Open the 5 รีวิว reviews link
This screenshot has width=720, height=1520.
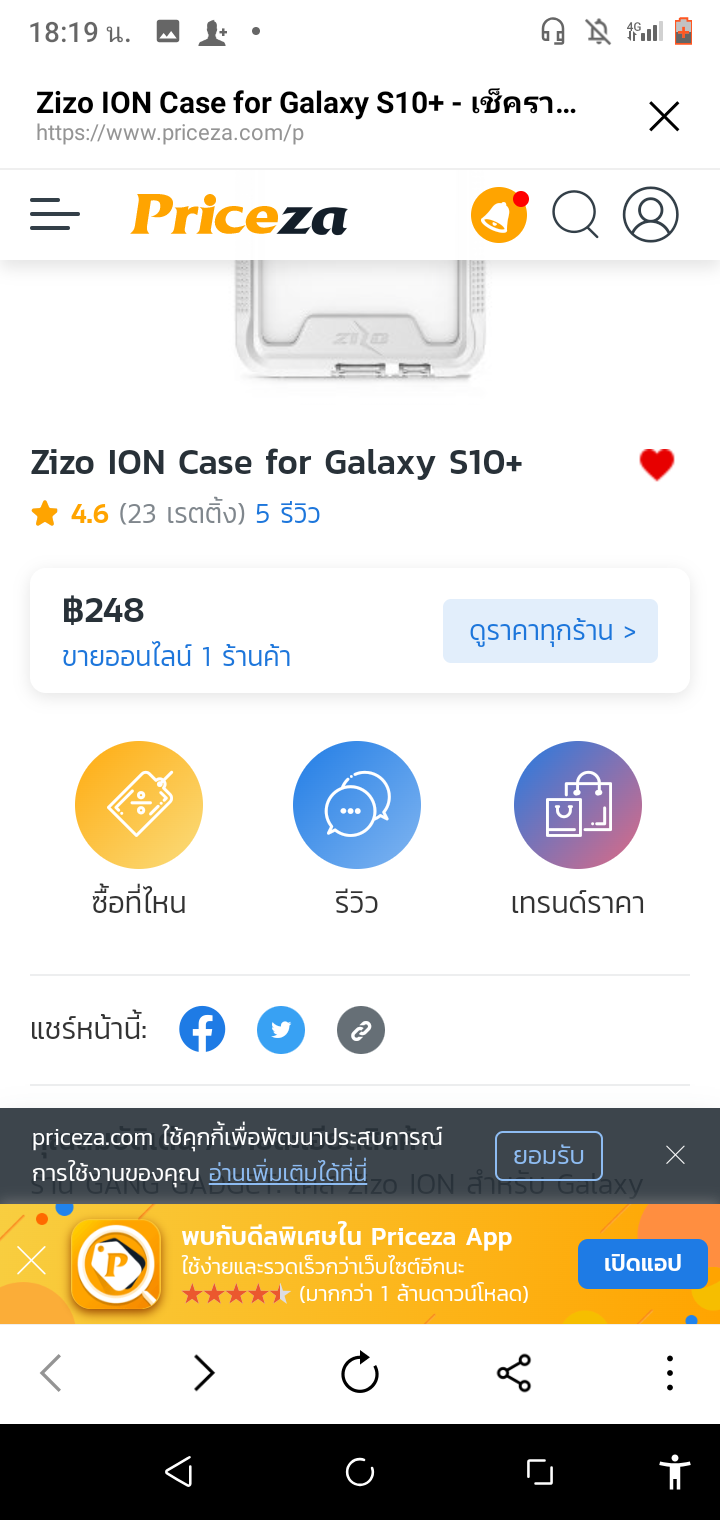(x=288, y=514)
